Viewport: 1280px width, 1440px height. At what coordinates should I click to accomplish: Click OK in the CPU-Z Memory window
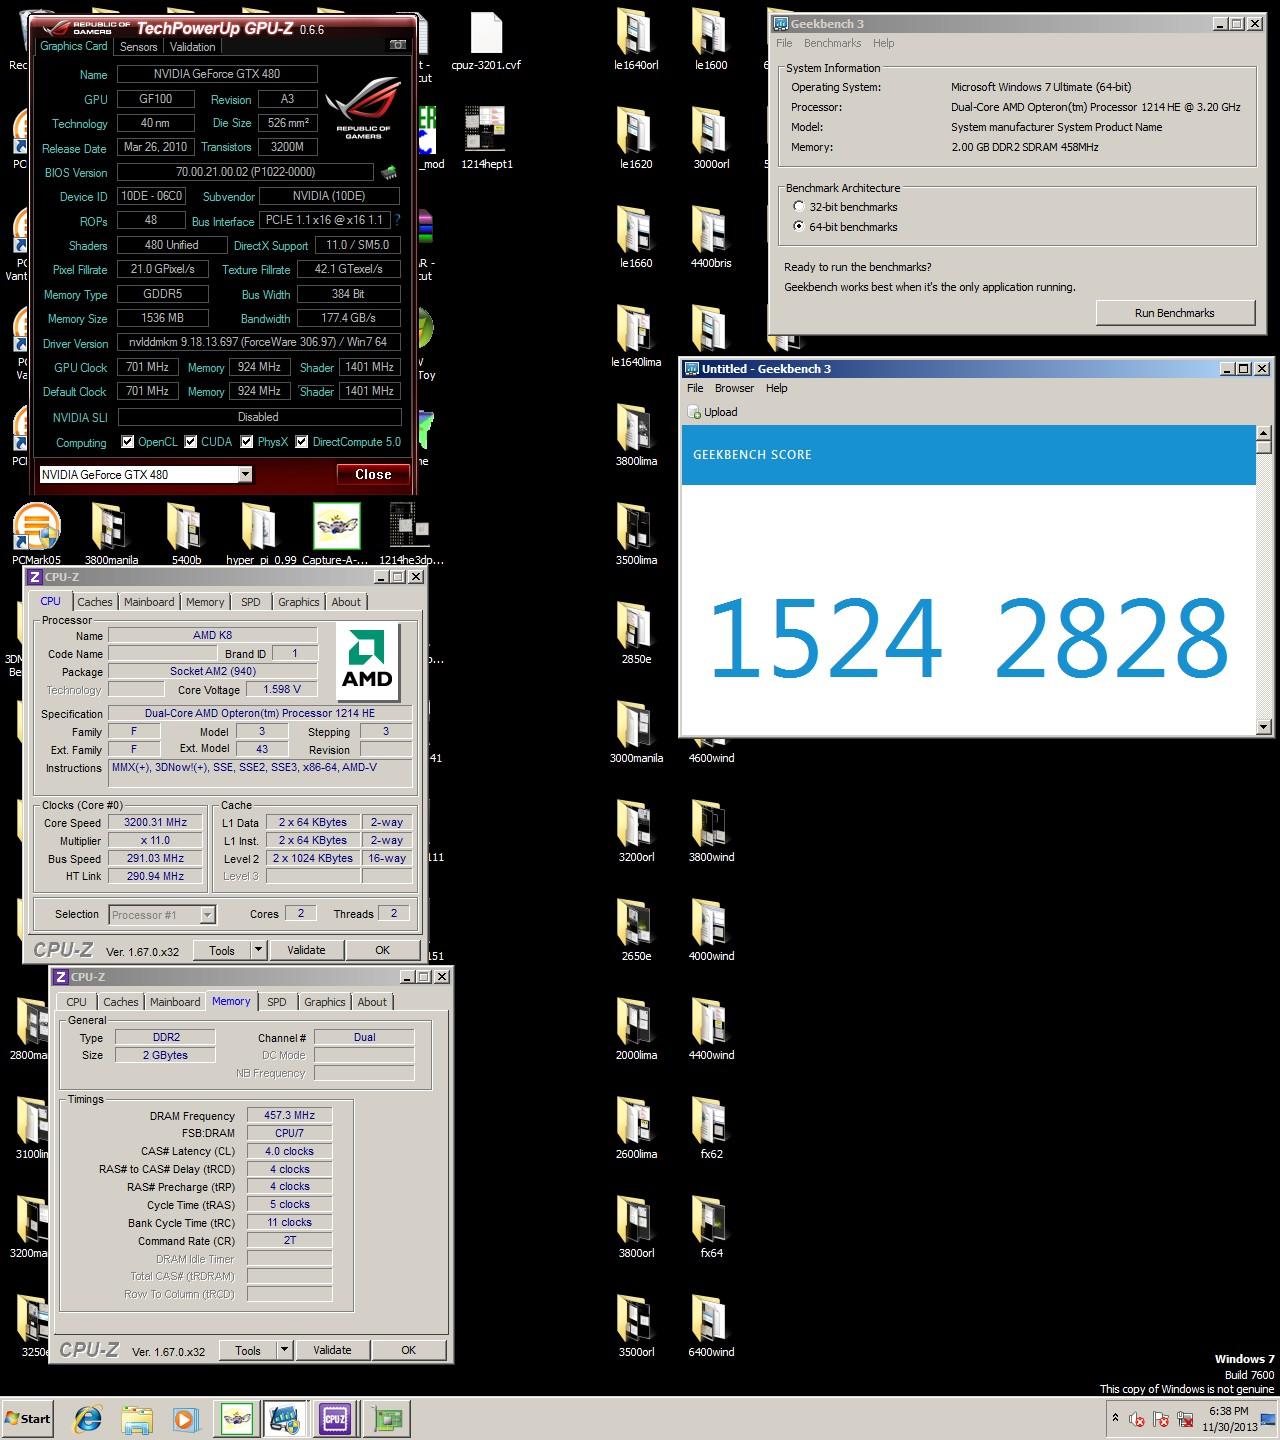click(409, 1350)
